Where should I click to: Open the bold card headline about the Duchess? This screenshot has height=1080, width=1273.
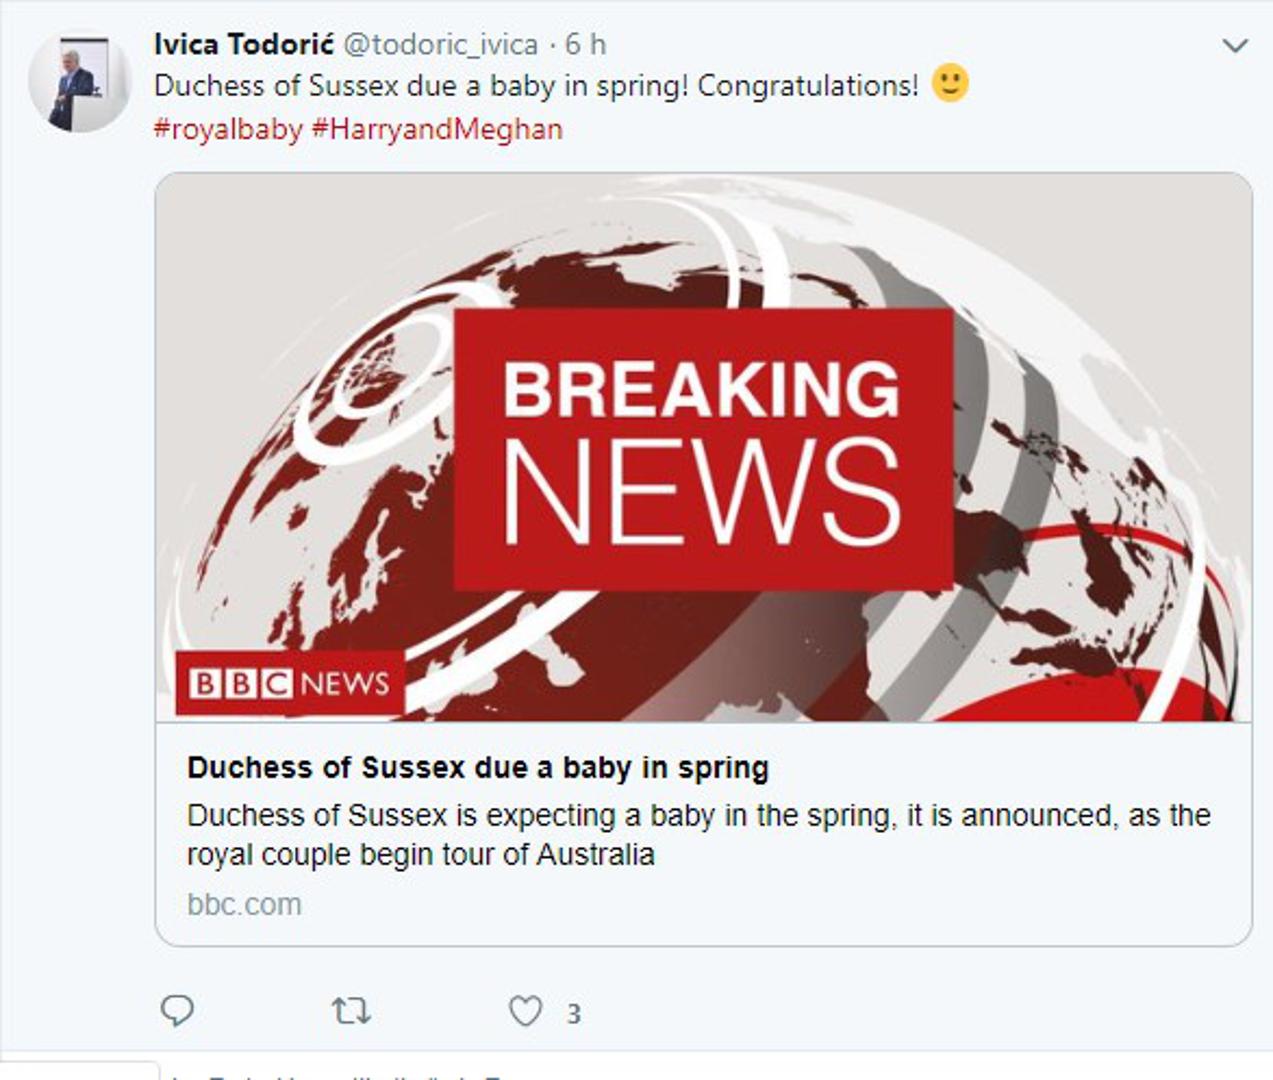[477, 768]
